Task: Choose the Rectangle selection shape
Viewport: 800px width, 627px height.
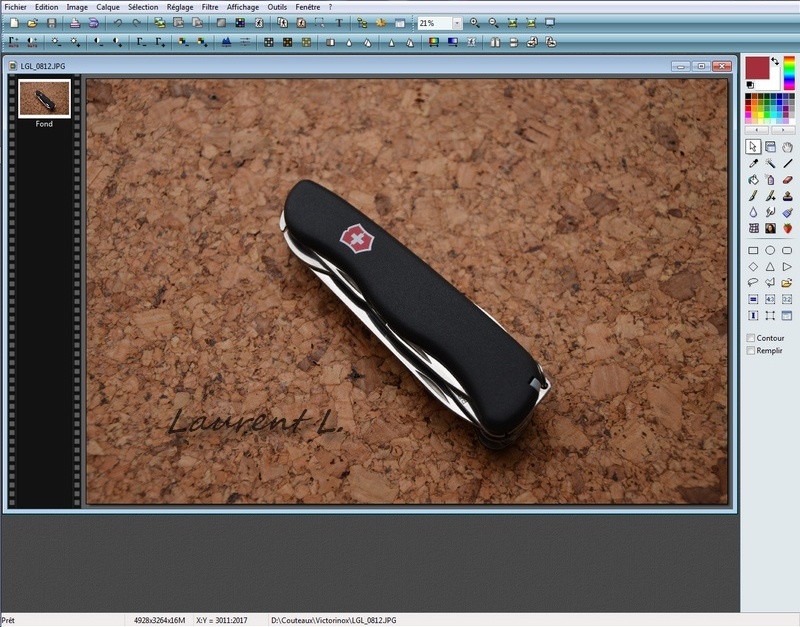Action: pos(753,250)
